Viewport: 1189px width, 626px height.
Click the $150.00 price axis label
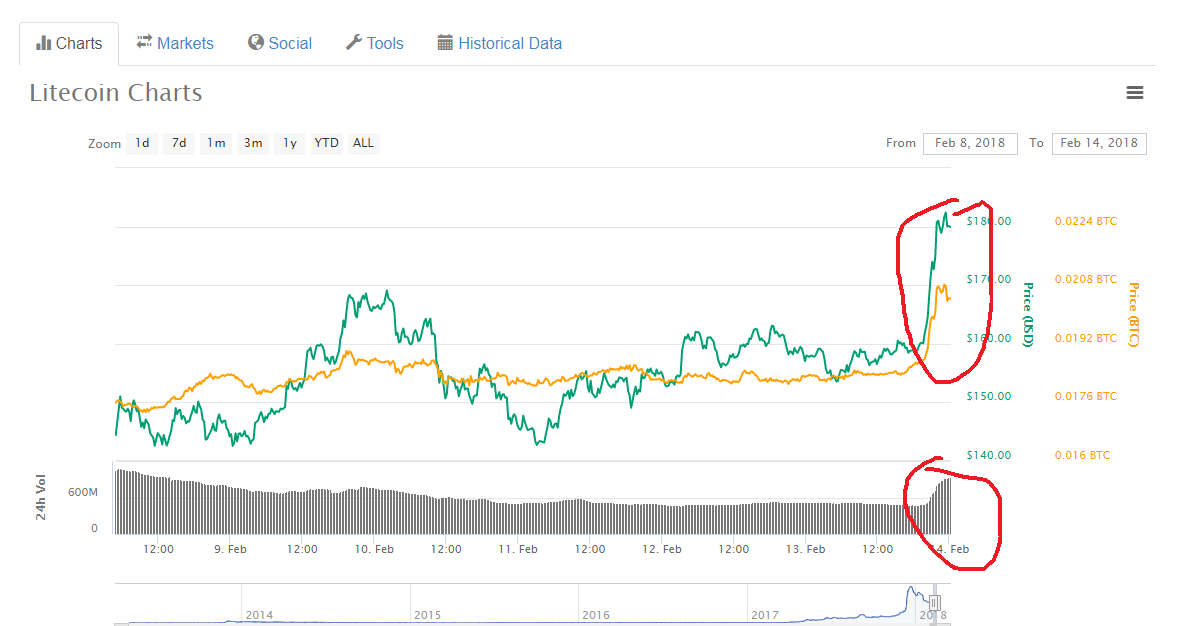click(x=989, y=396)
